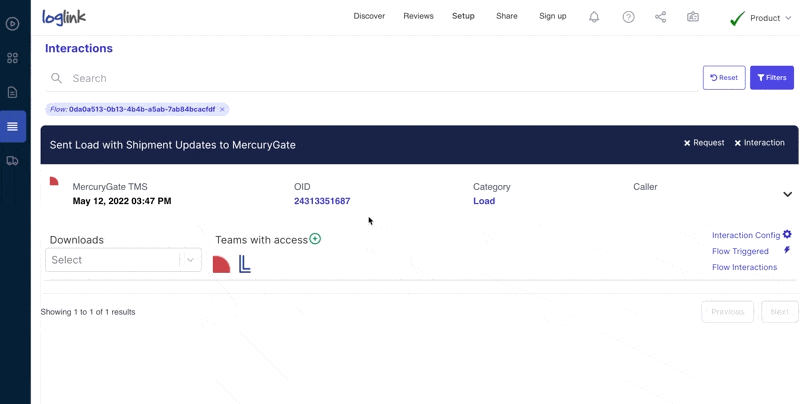800x404 pixels.
Task: Click the green checkmark icon
Action: [x=737, y=18]
